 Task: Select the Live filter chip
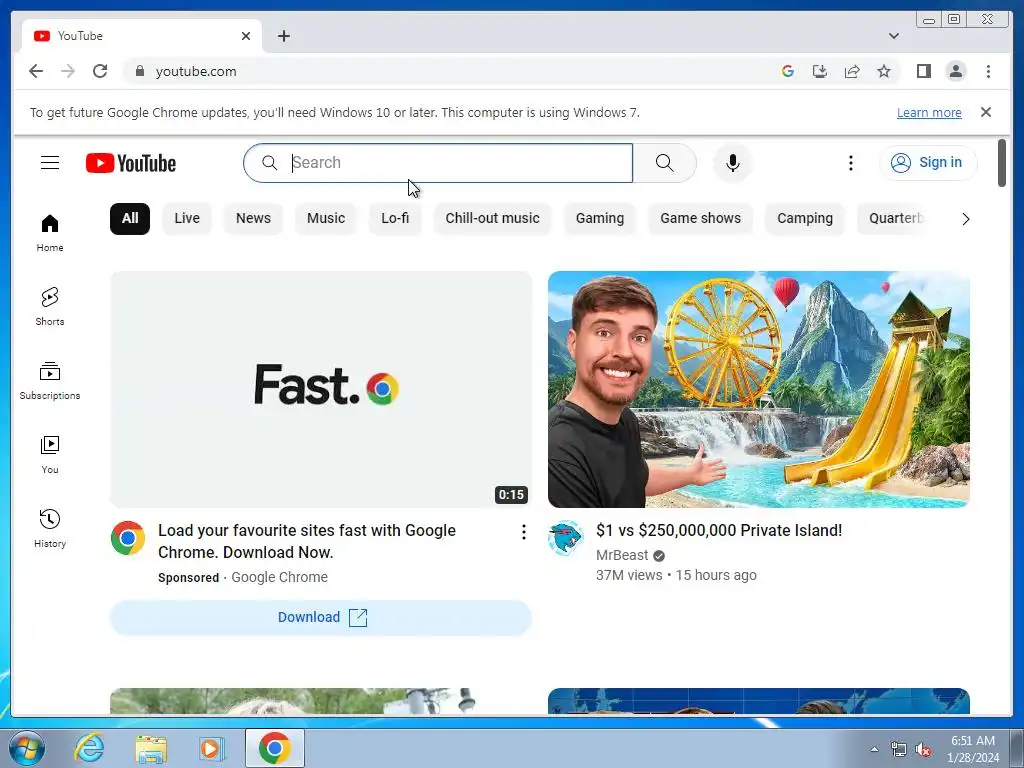pos(187,218)
